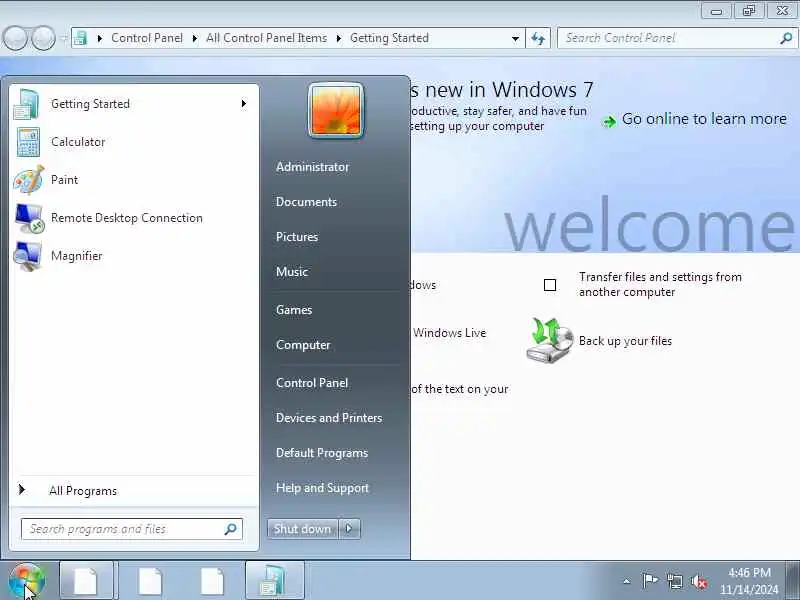Click the Control Panel search magnifier icon

pos(786,38)
